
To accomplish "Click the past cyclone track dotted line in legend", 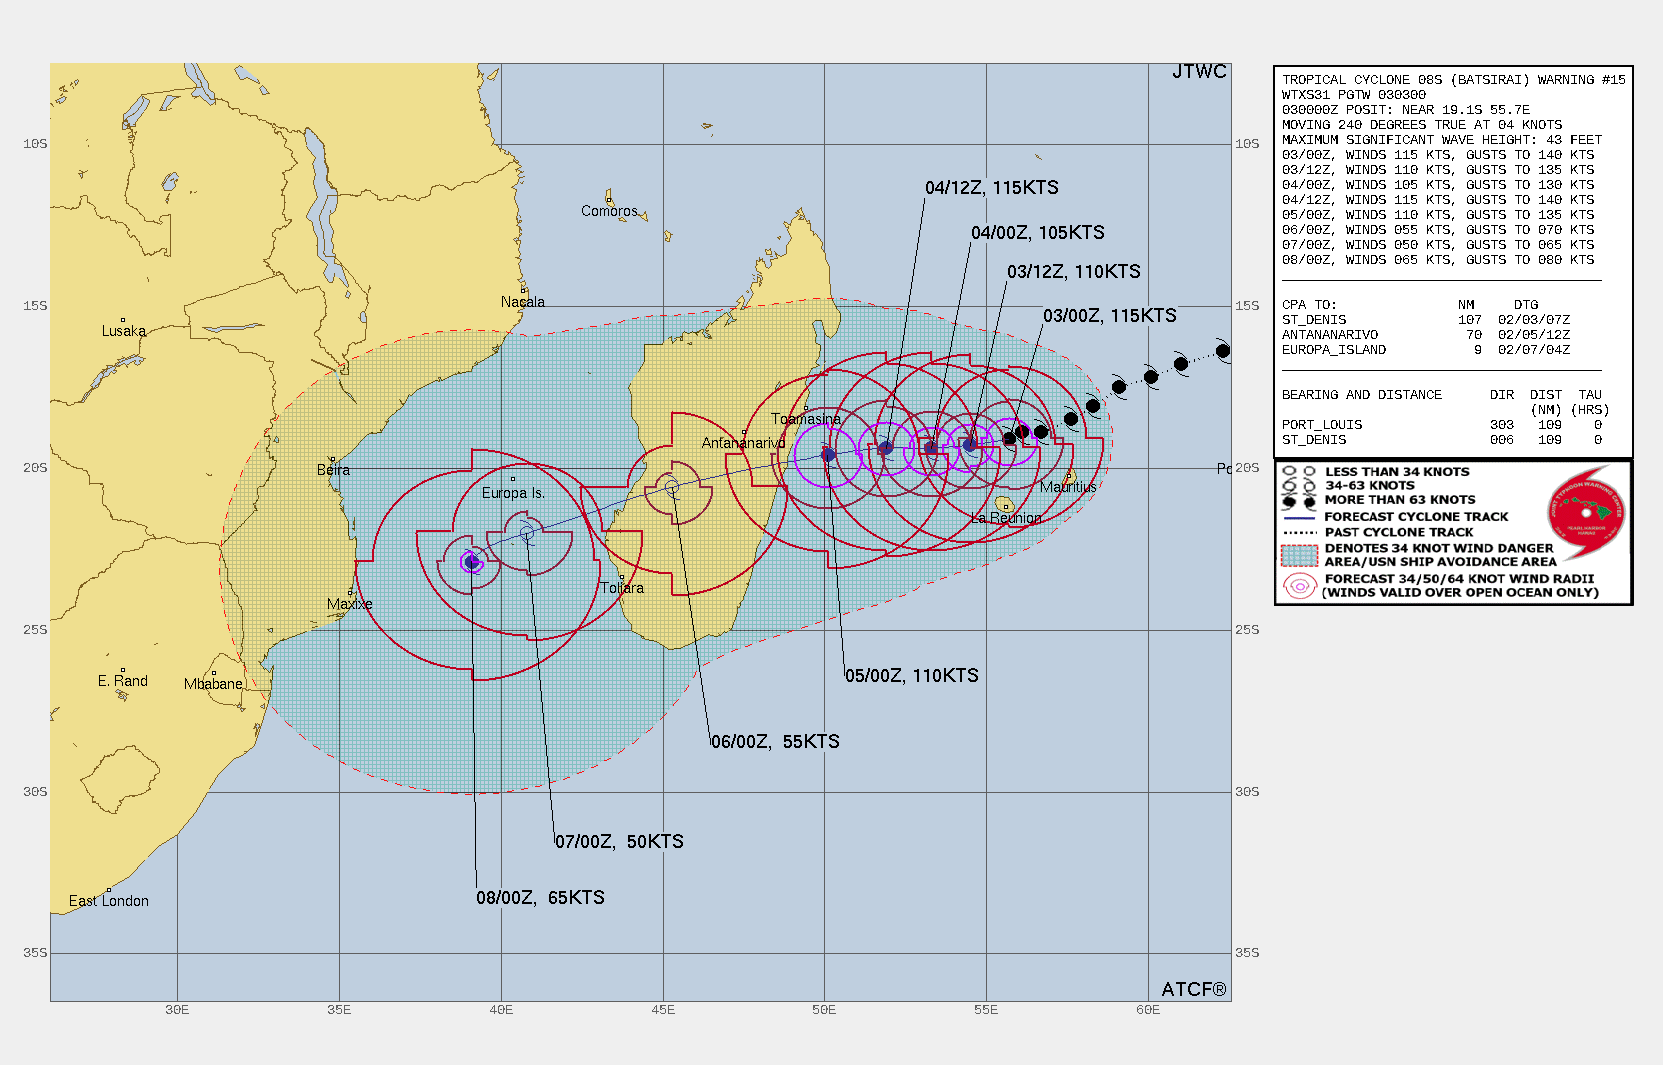I will click(1299, 533).
